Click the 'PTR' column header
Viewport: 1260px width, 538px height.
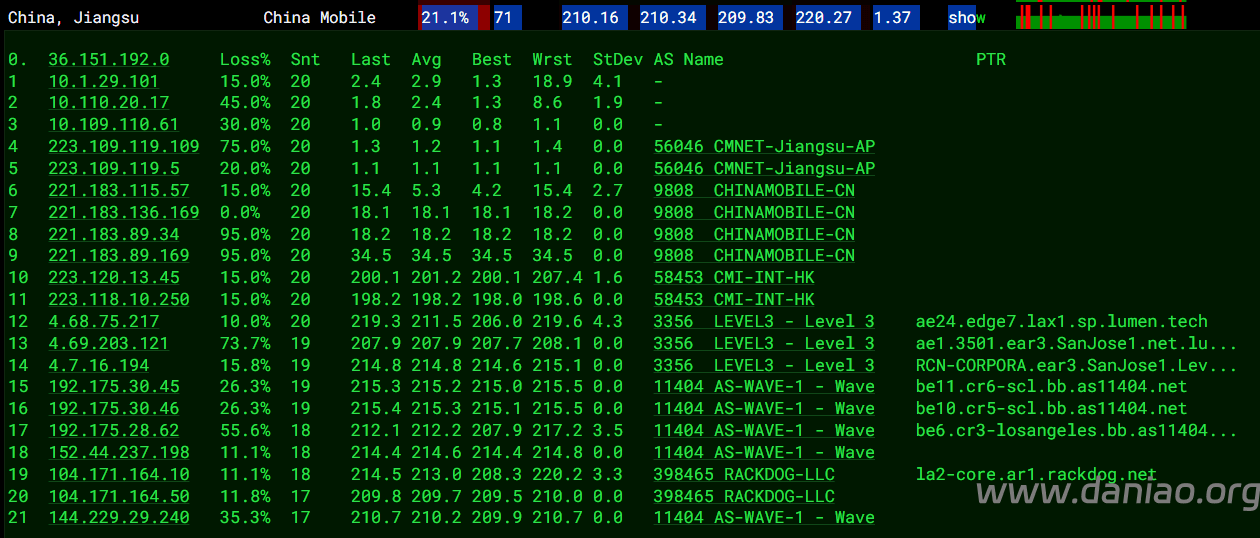click(x=991, y=60)
